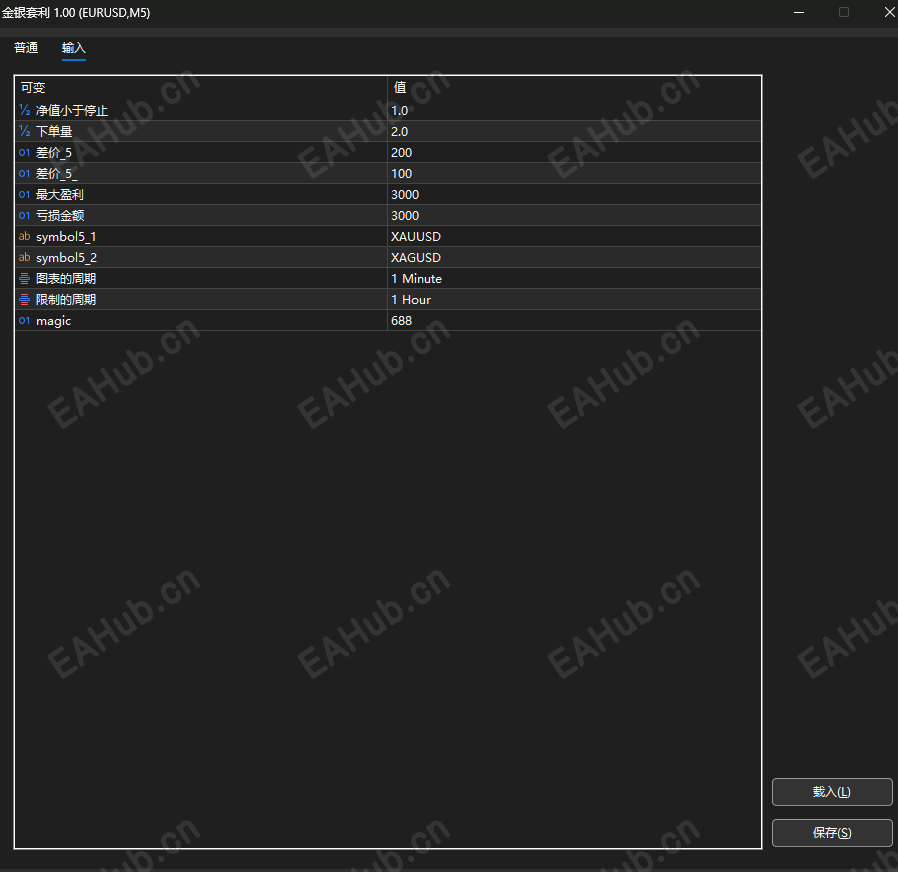Click the integer icon beside 差价_5_ (value 100)

point(25,173)
